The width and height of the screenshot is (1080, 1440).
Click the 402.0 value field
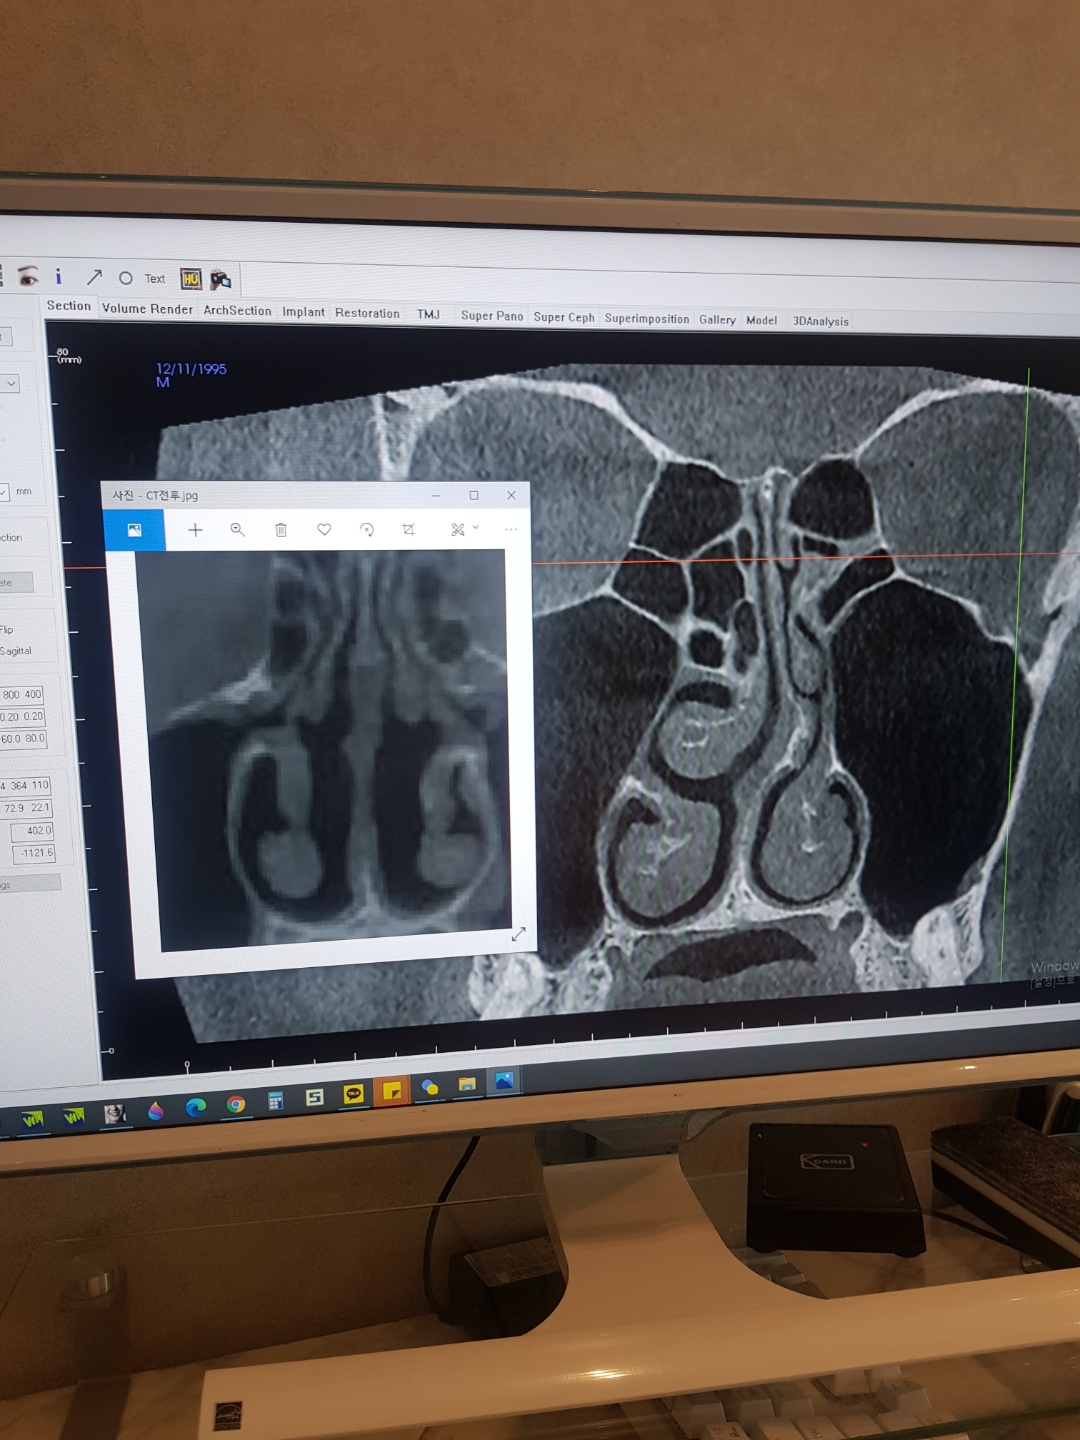[x=32, y=831]
